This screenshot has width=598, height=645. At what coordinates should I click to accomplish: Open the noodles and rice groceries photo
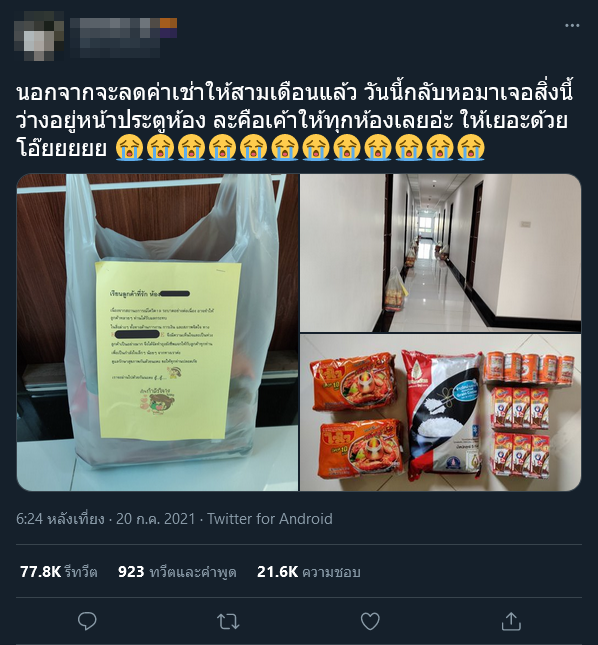tap(440, 413)
